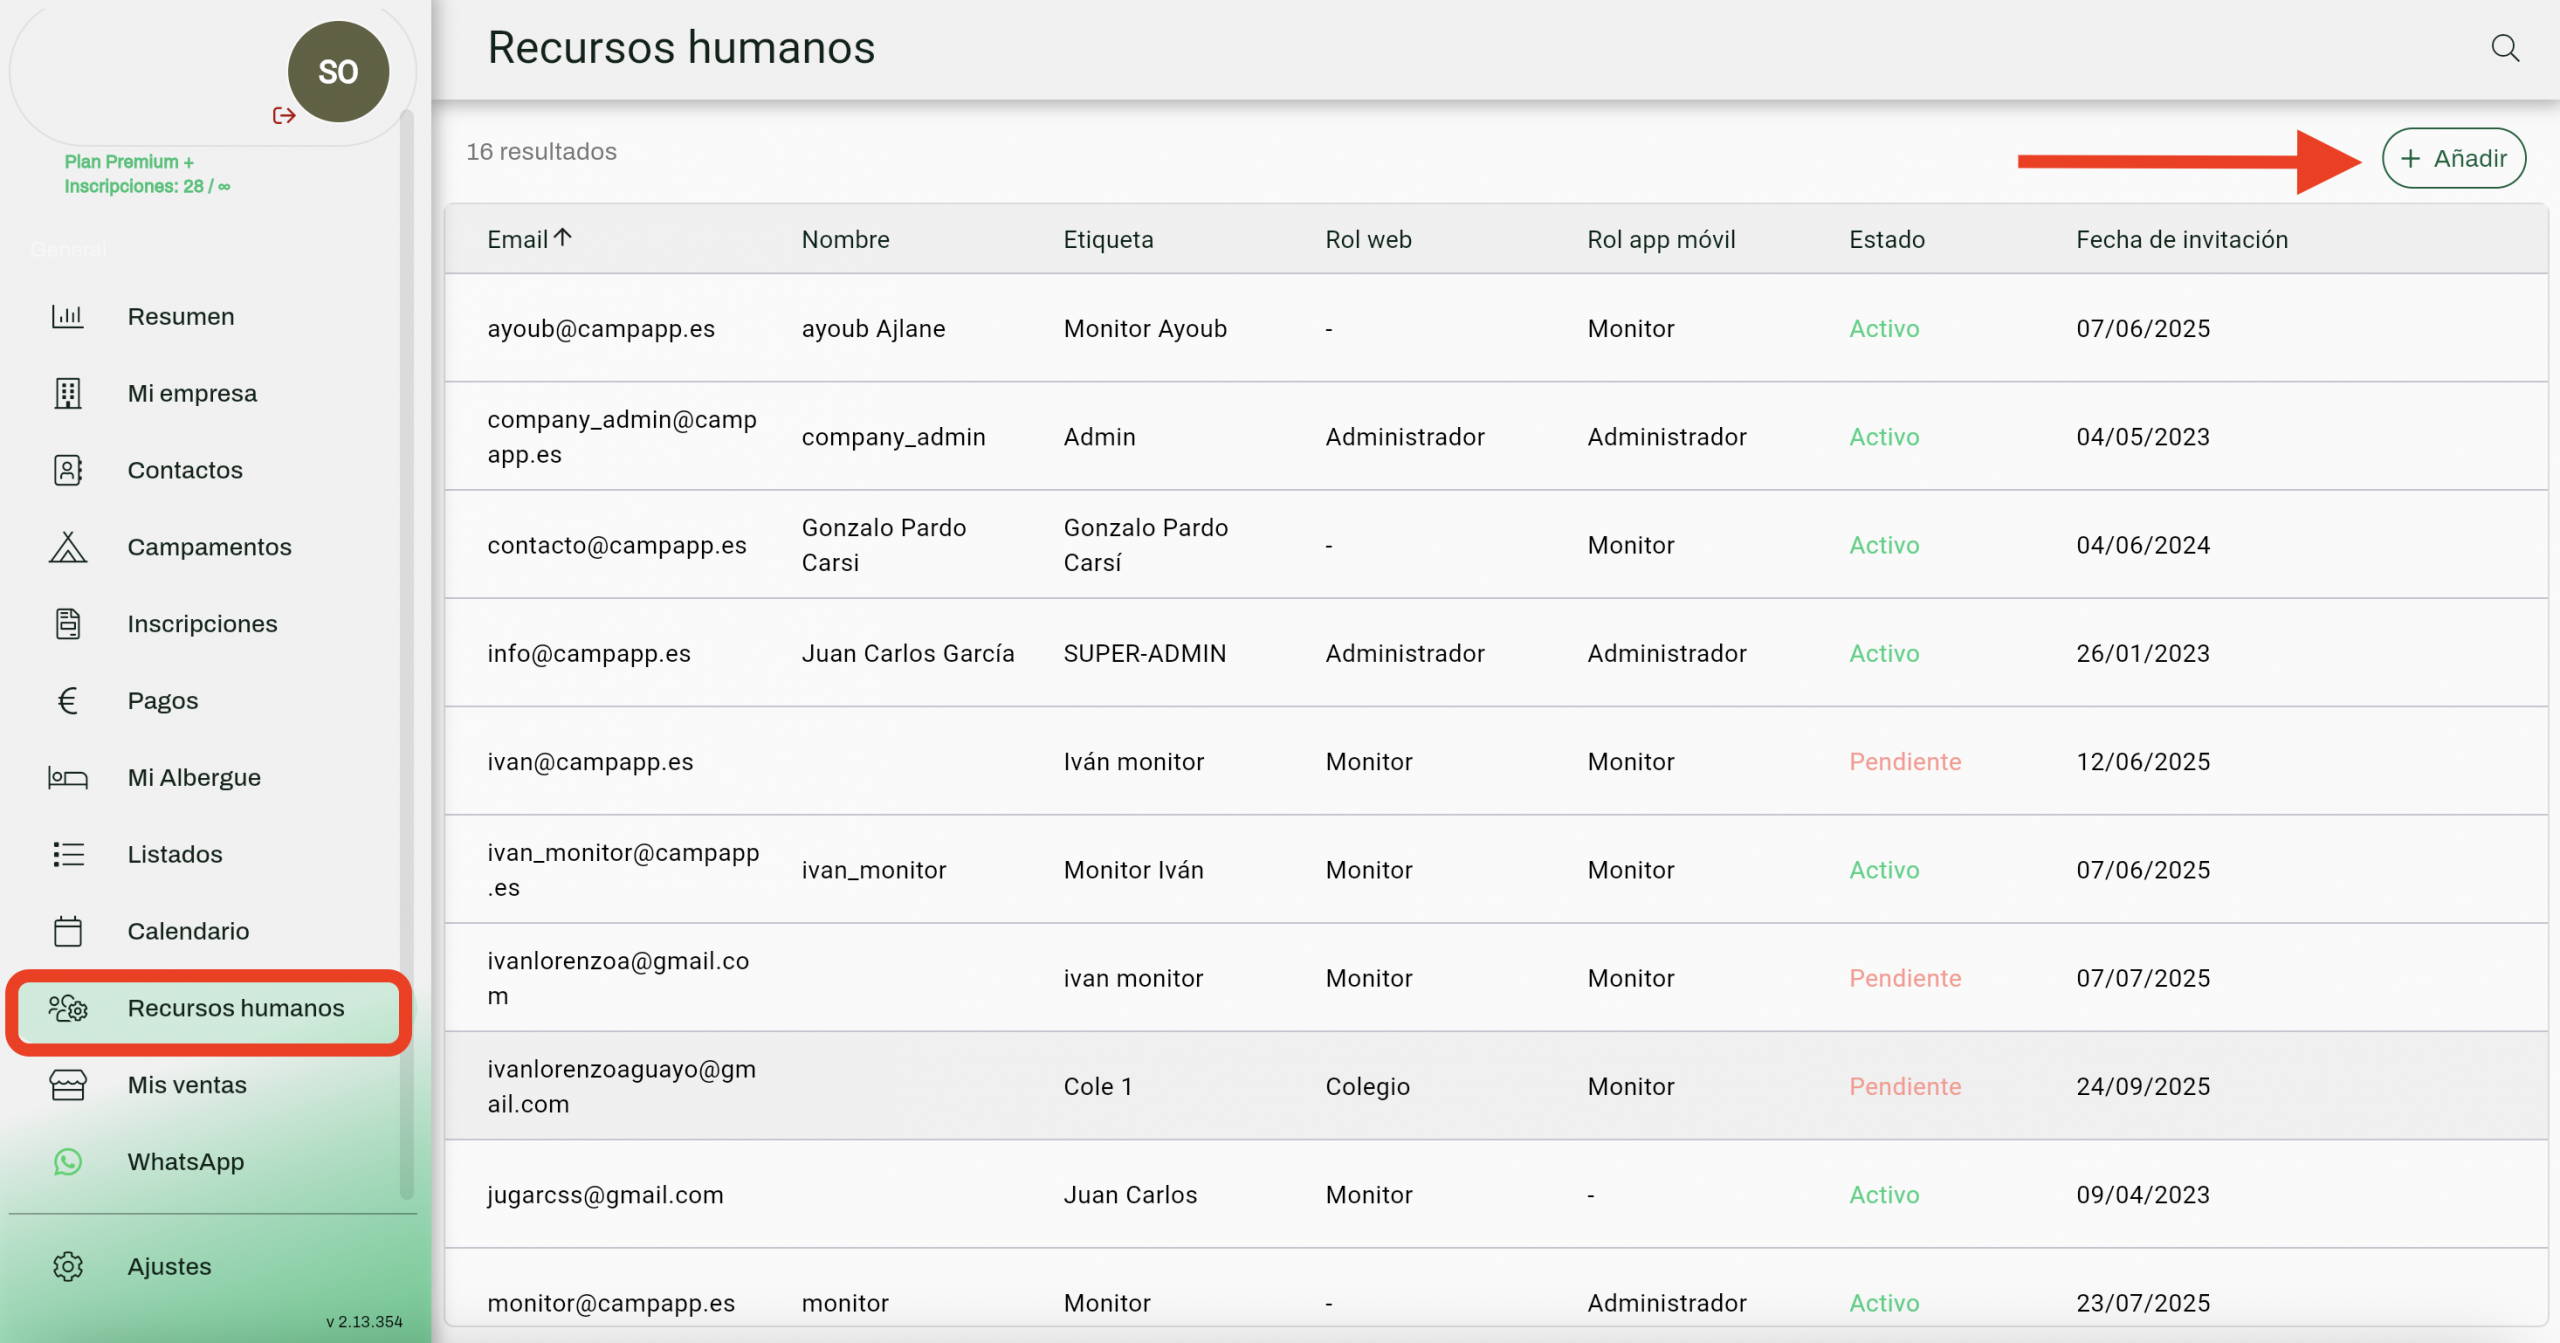Open Contactos in the sidebar

pyautogui.click(x=185, y=470)
